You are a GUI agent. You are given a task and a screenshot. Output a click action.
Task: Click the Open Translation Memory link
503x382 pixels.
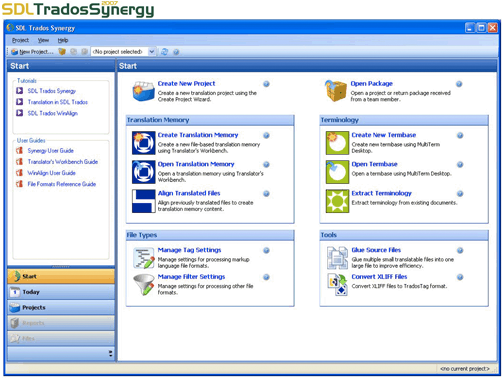[196, 164]
